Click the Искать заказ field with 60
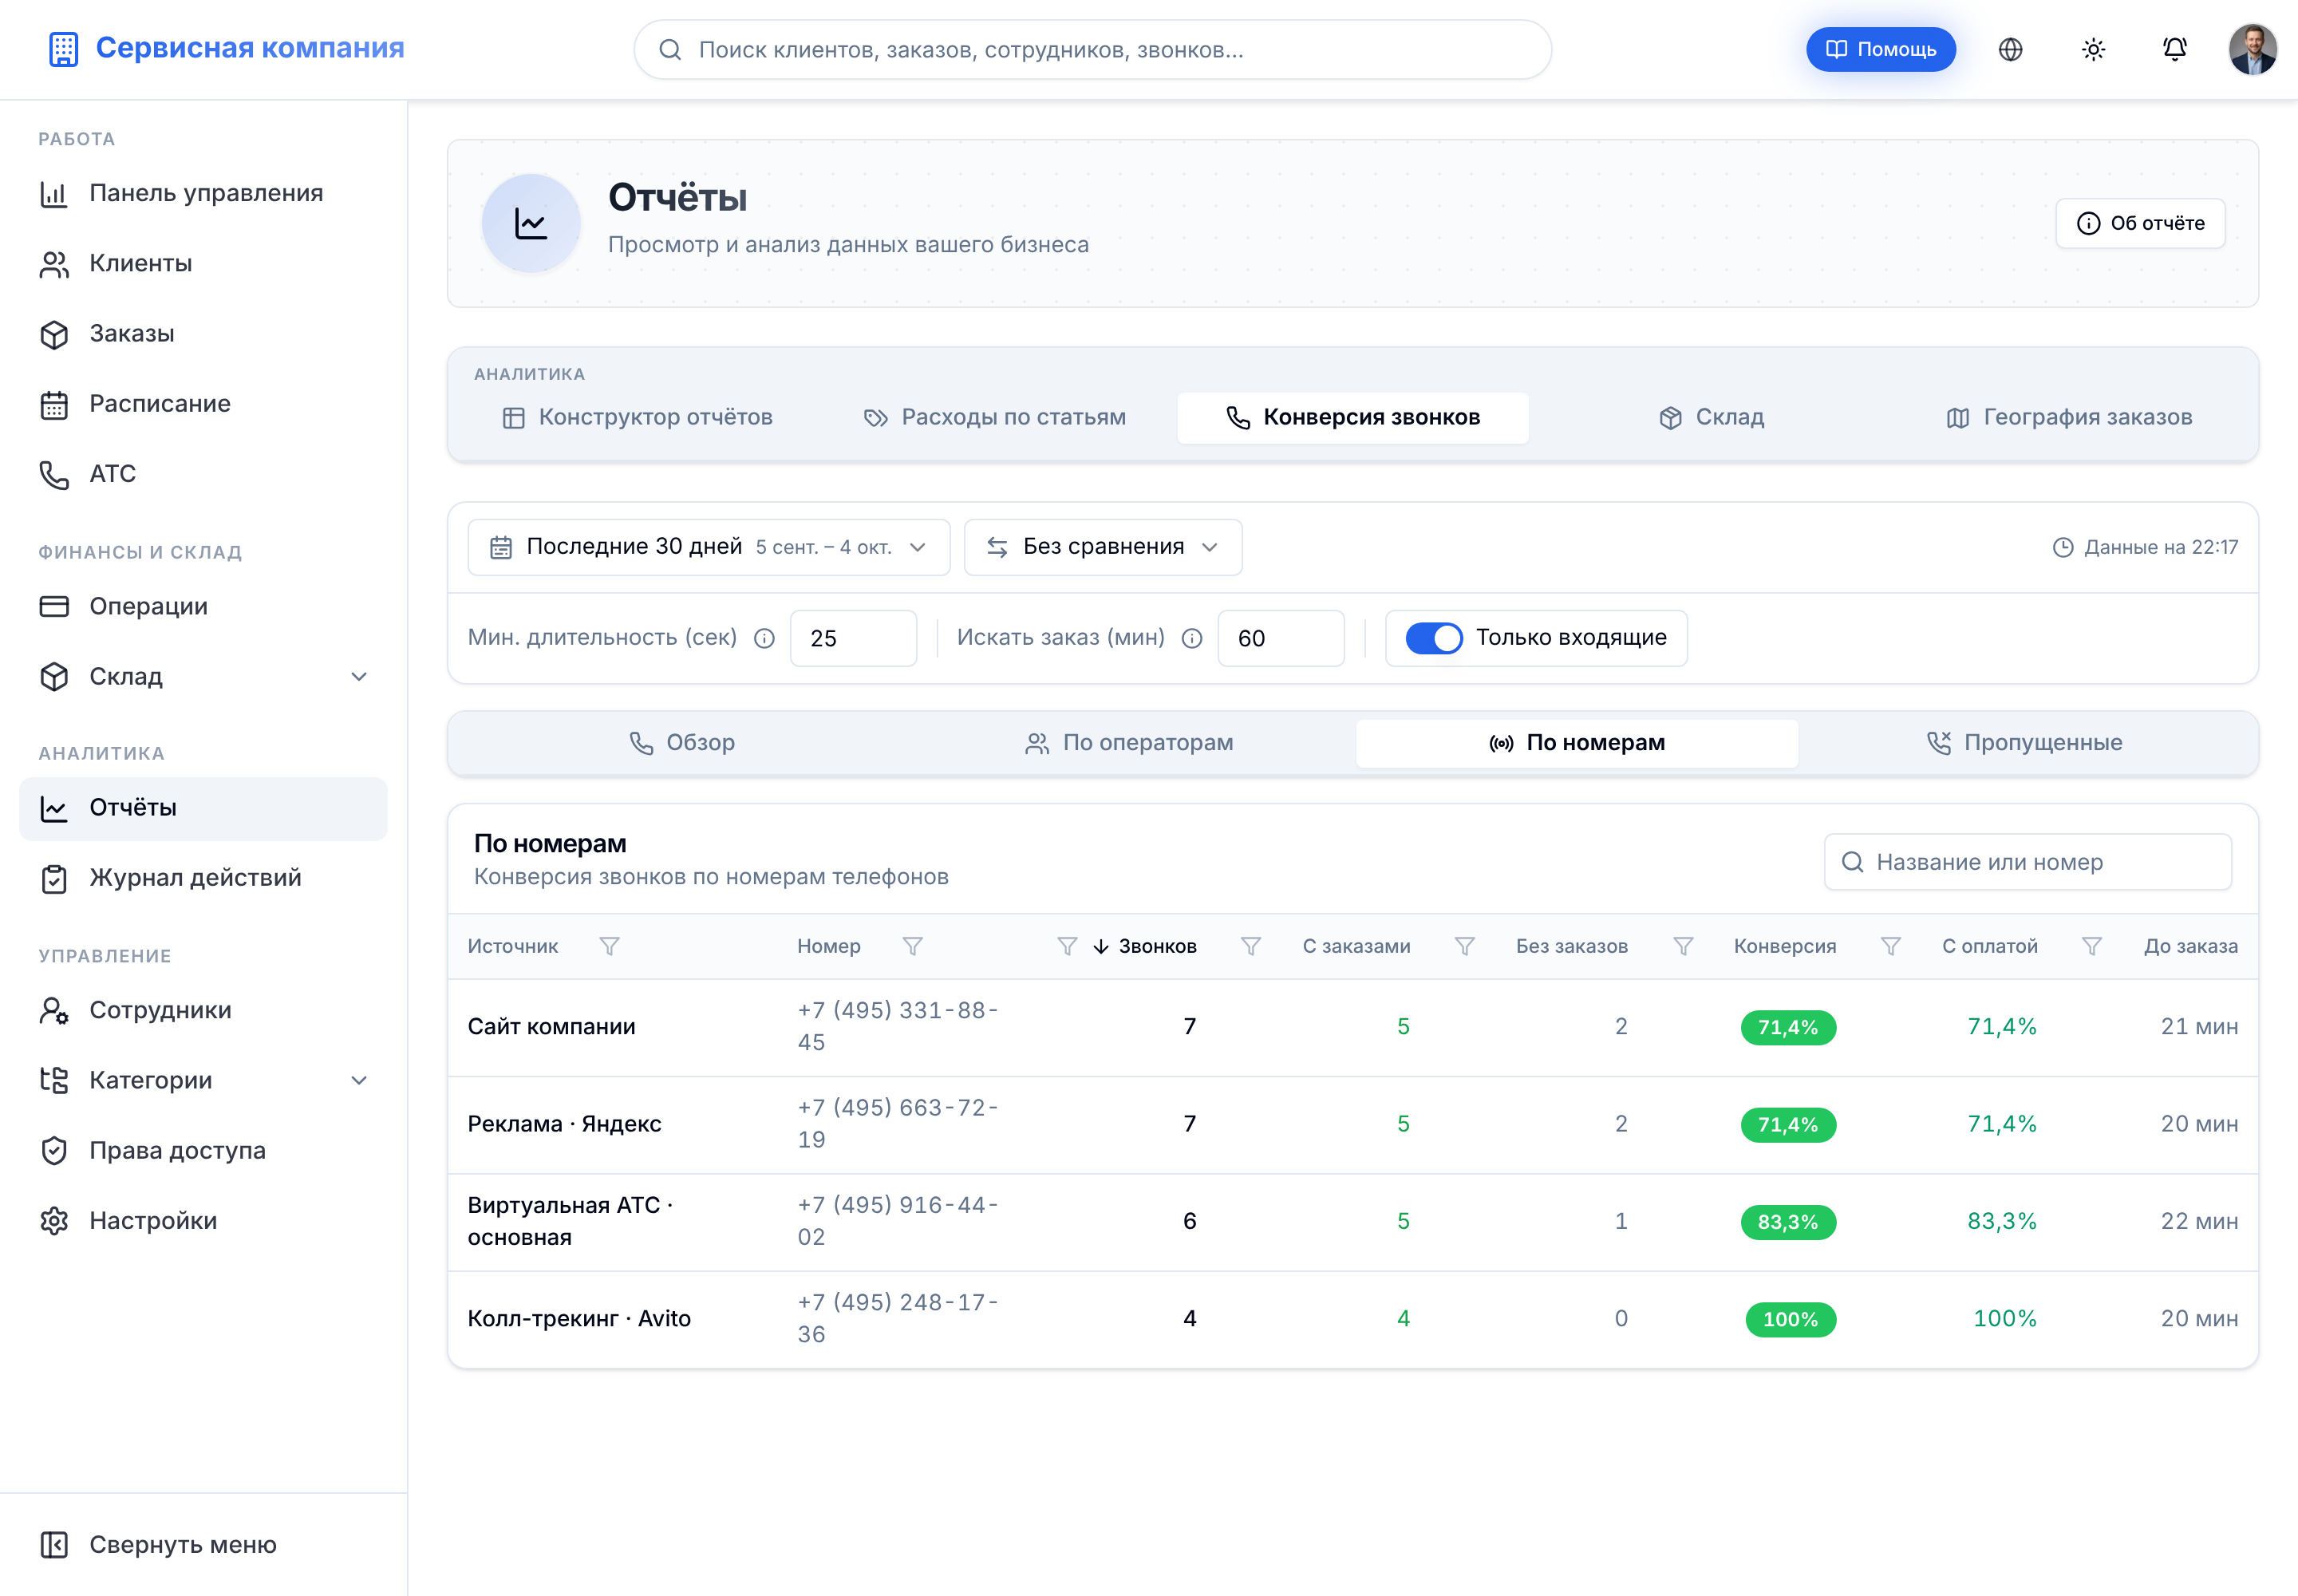Screen dimensions: 2298x1596 pos(1280,638)
